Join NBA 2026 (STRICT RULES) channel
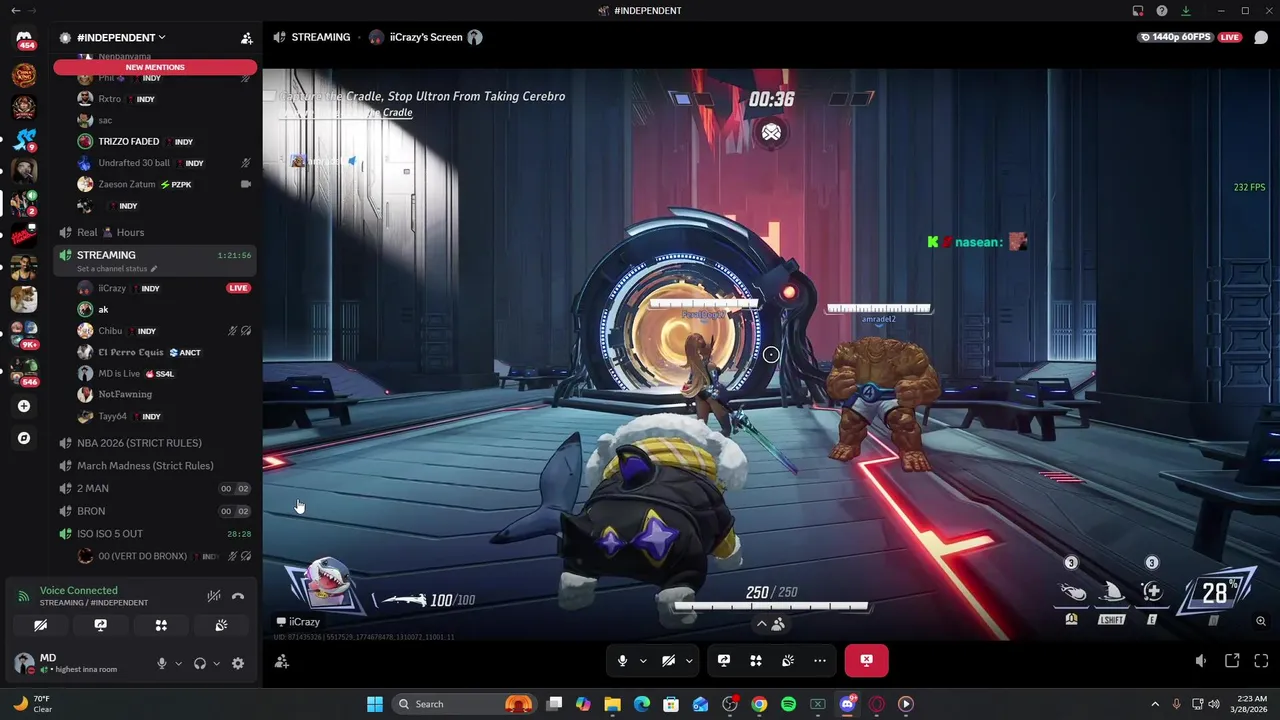This screenshot has width=1280, height=720. (x=155, y=443)
